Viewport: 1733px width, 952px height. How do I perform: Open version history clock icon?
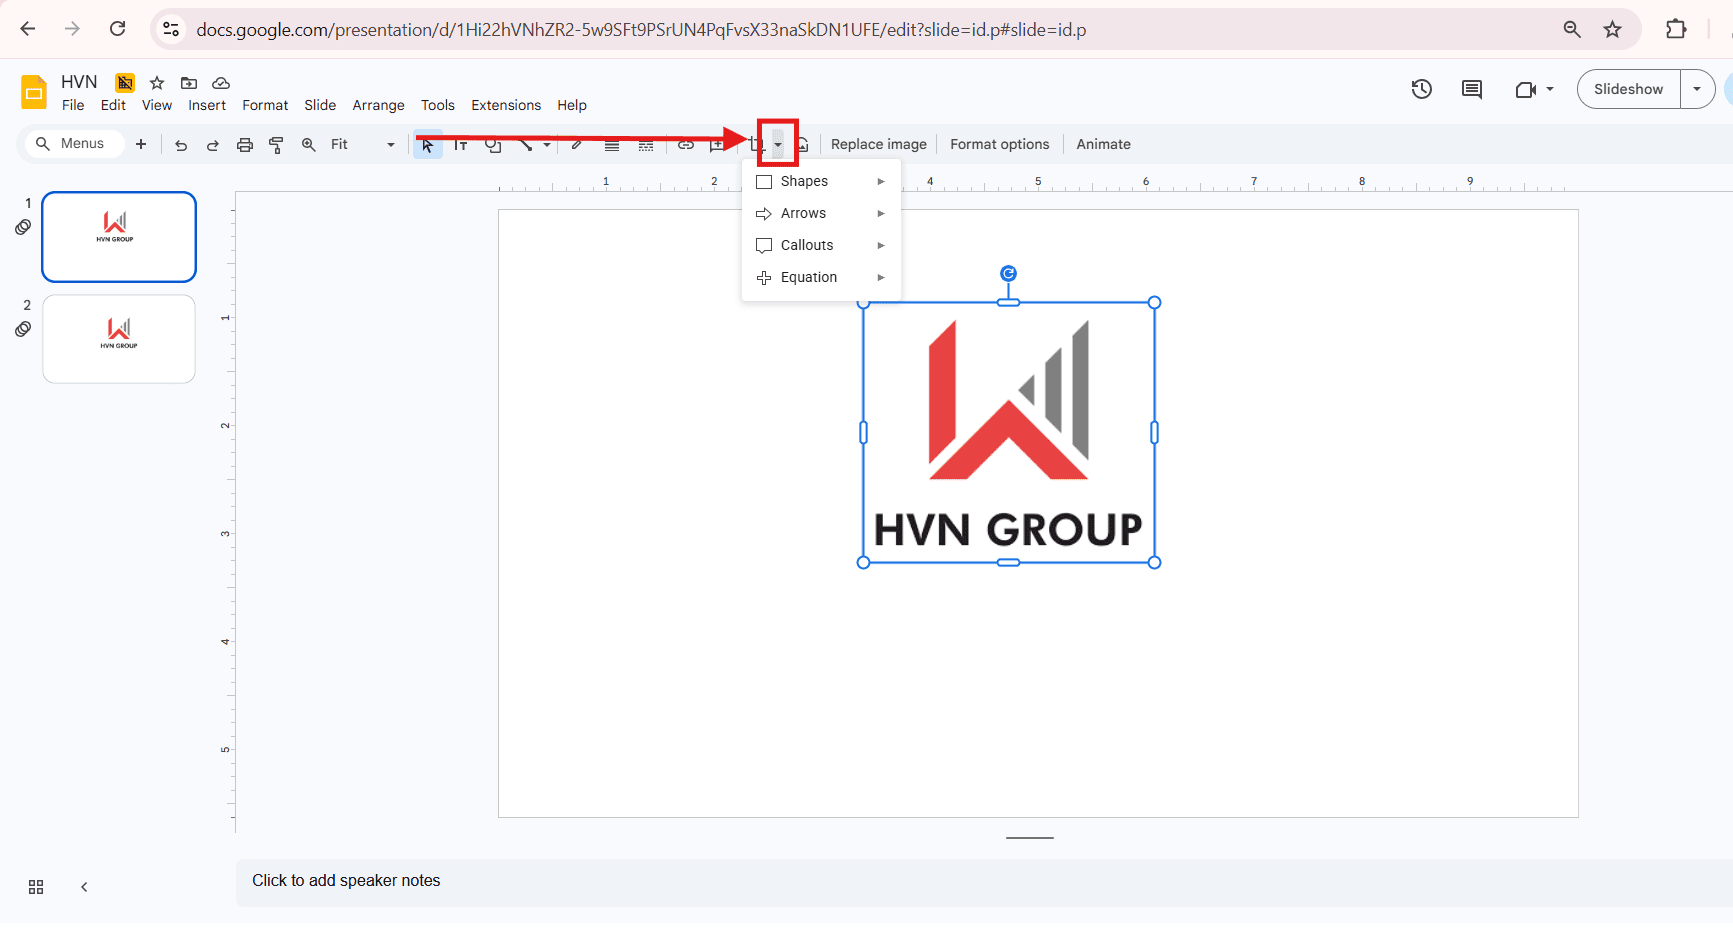[x=1421, y=89]
